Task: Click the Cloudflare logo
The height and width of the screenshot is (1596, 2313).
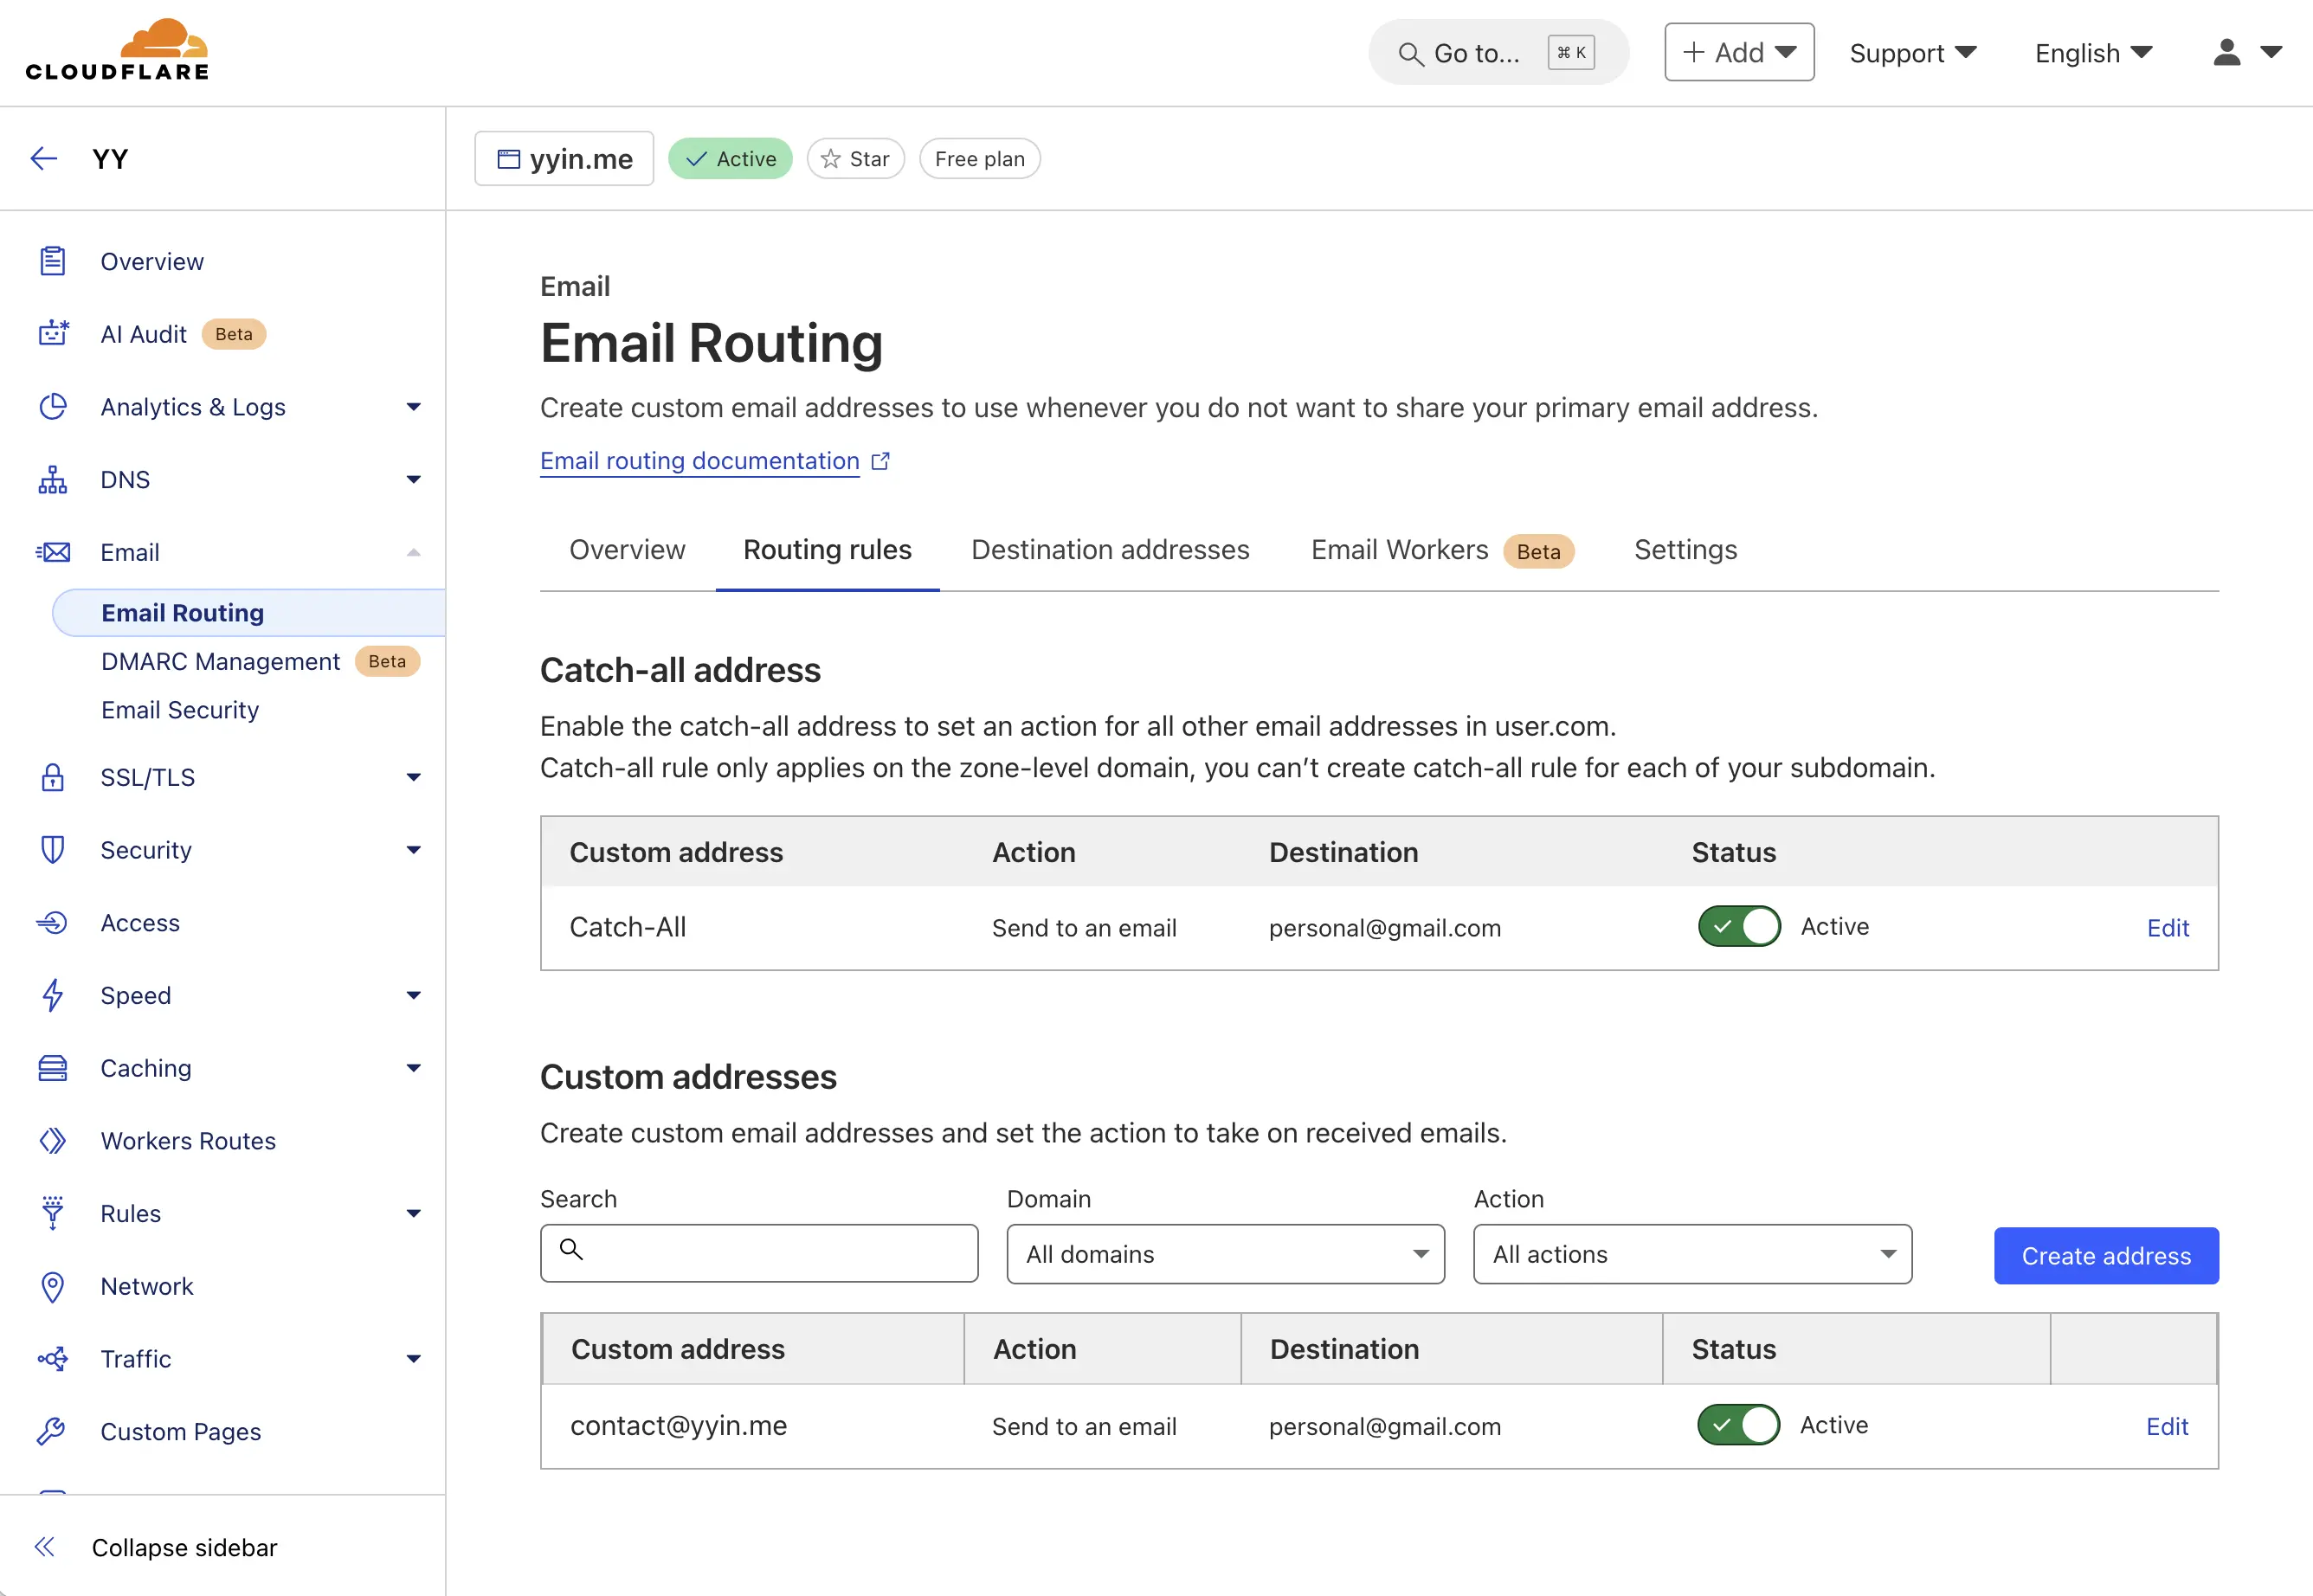Action: (x=117, y=50)
